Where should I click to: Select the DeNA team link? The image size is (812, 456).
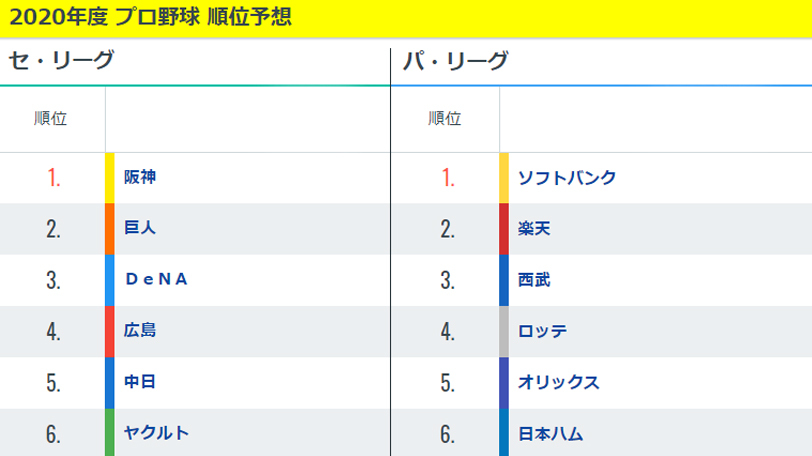click(157, 280)
